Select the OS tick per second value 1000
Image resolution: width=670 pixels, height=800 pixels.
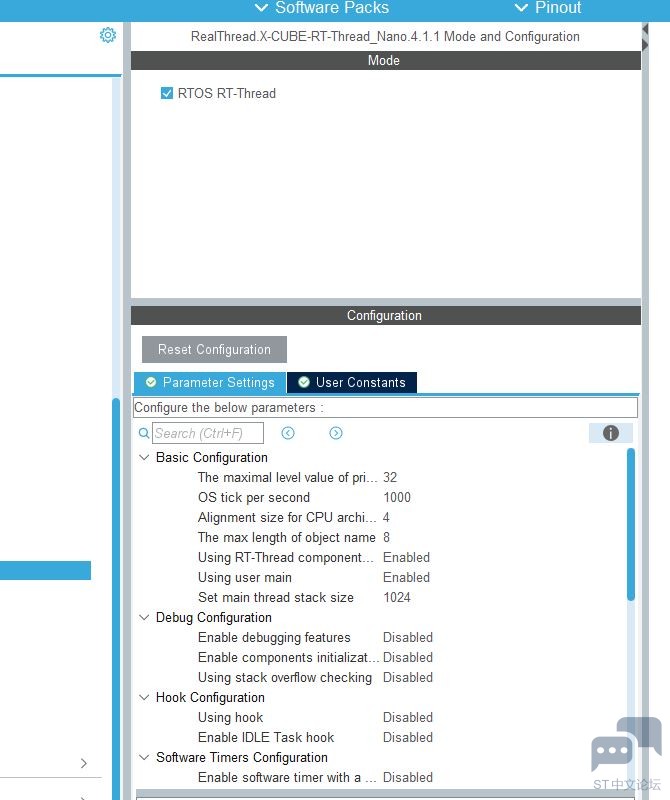(397, 497)
